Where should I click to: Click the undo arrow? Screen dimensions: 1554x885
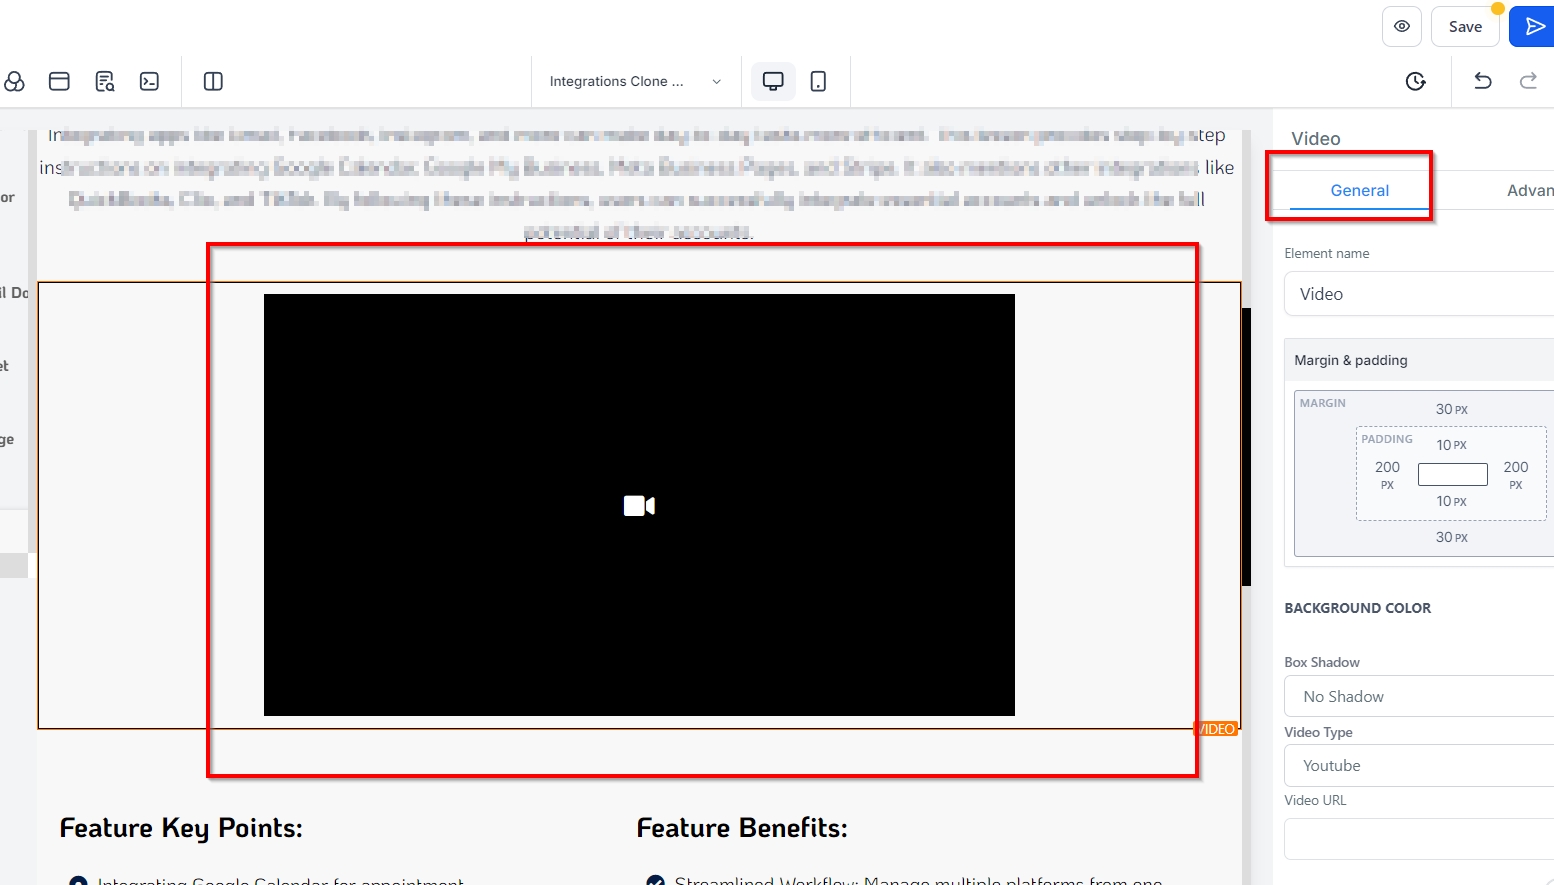click(x=1482, y=82)
